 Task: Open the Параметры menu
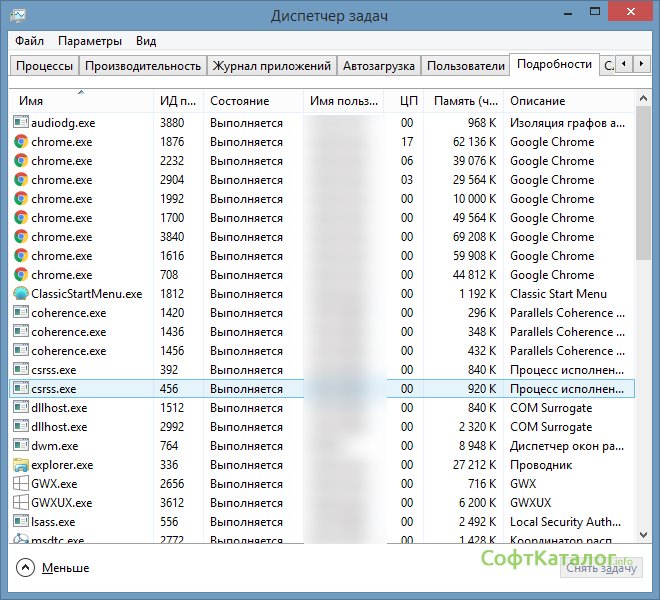click(90, 41)
